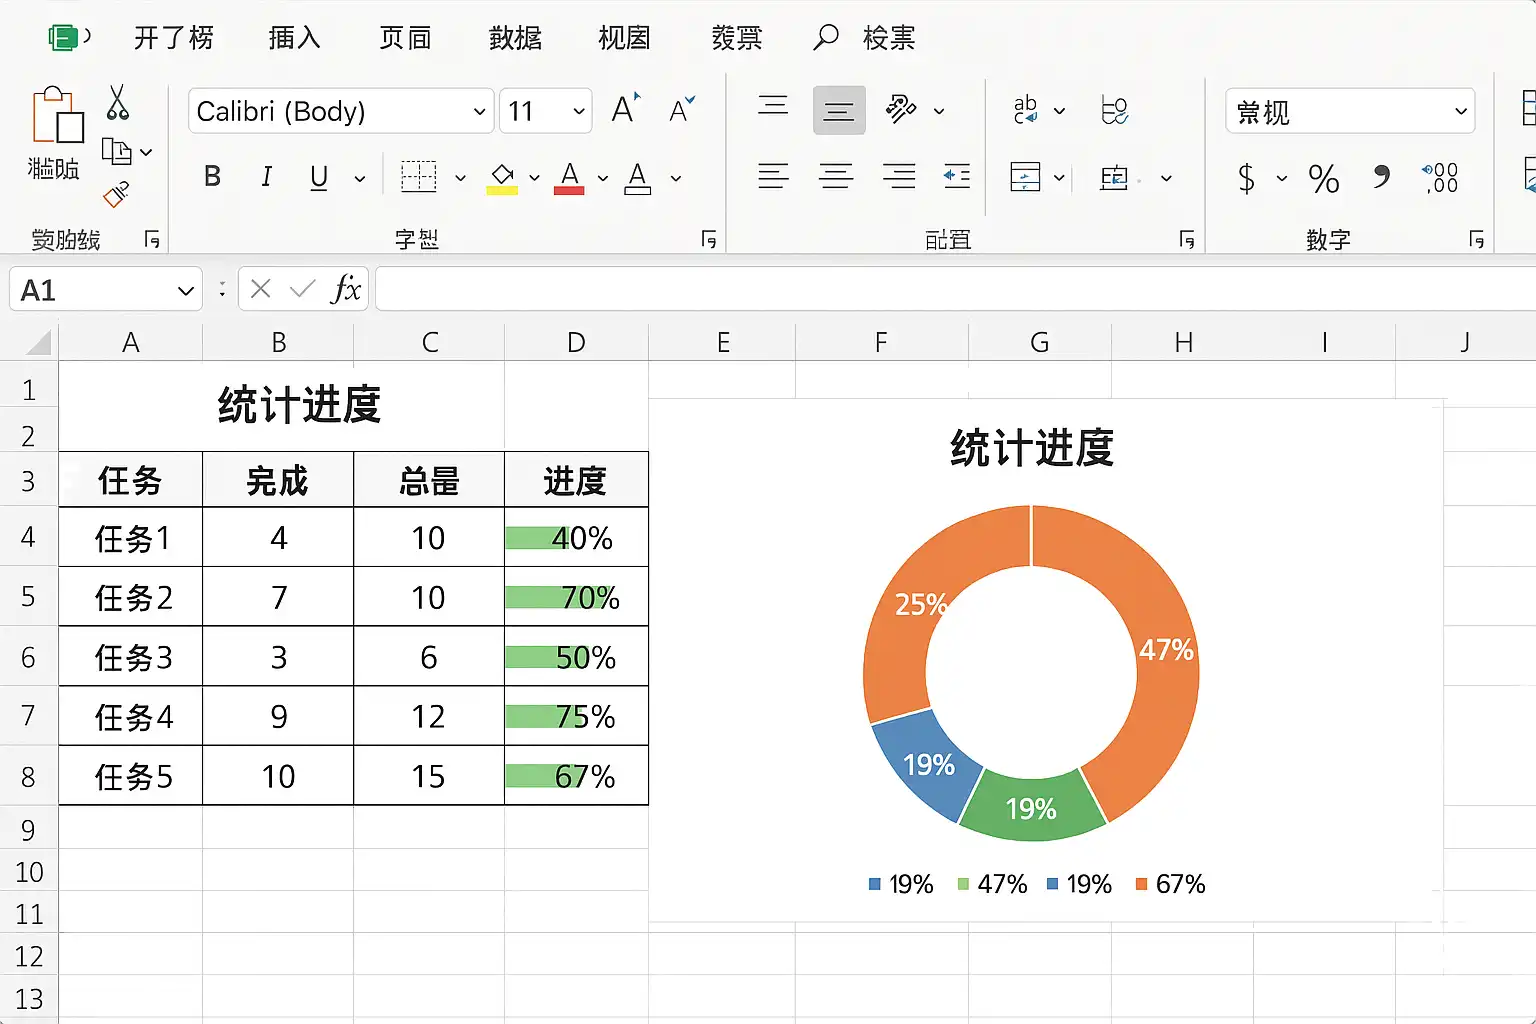Open the 插入 ribbon tab
Image resolution: width=1536 pixels, height=1024 pixels.
294,38
